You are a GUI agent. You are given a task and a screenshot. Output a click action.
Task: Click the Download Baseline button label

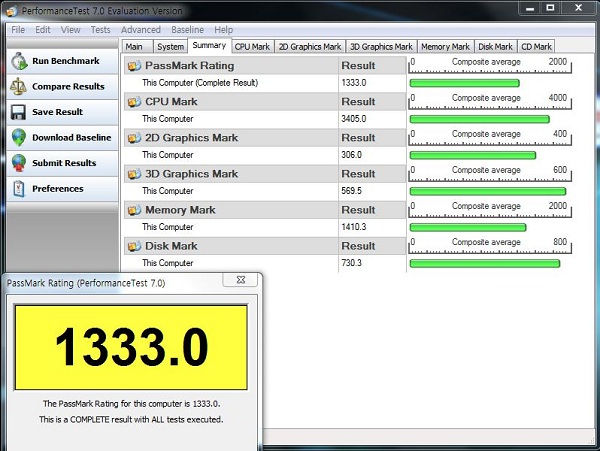click(72, 138)
